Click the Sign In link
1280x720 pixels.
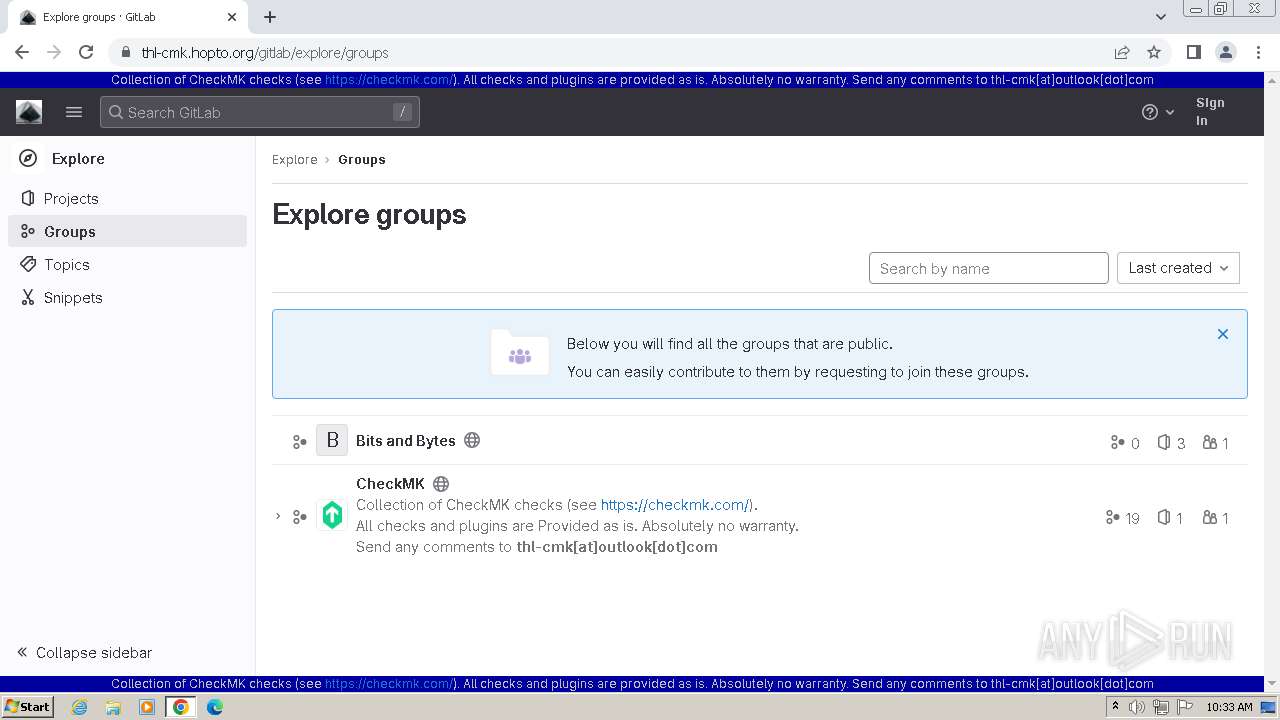point(1210,111)
